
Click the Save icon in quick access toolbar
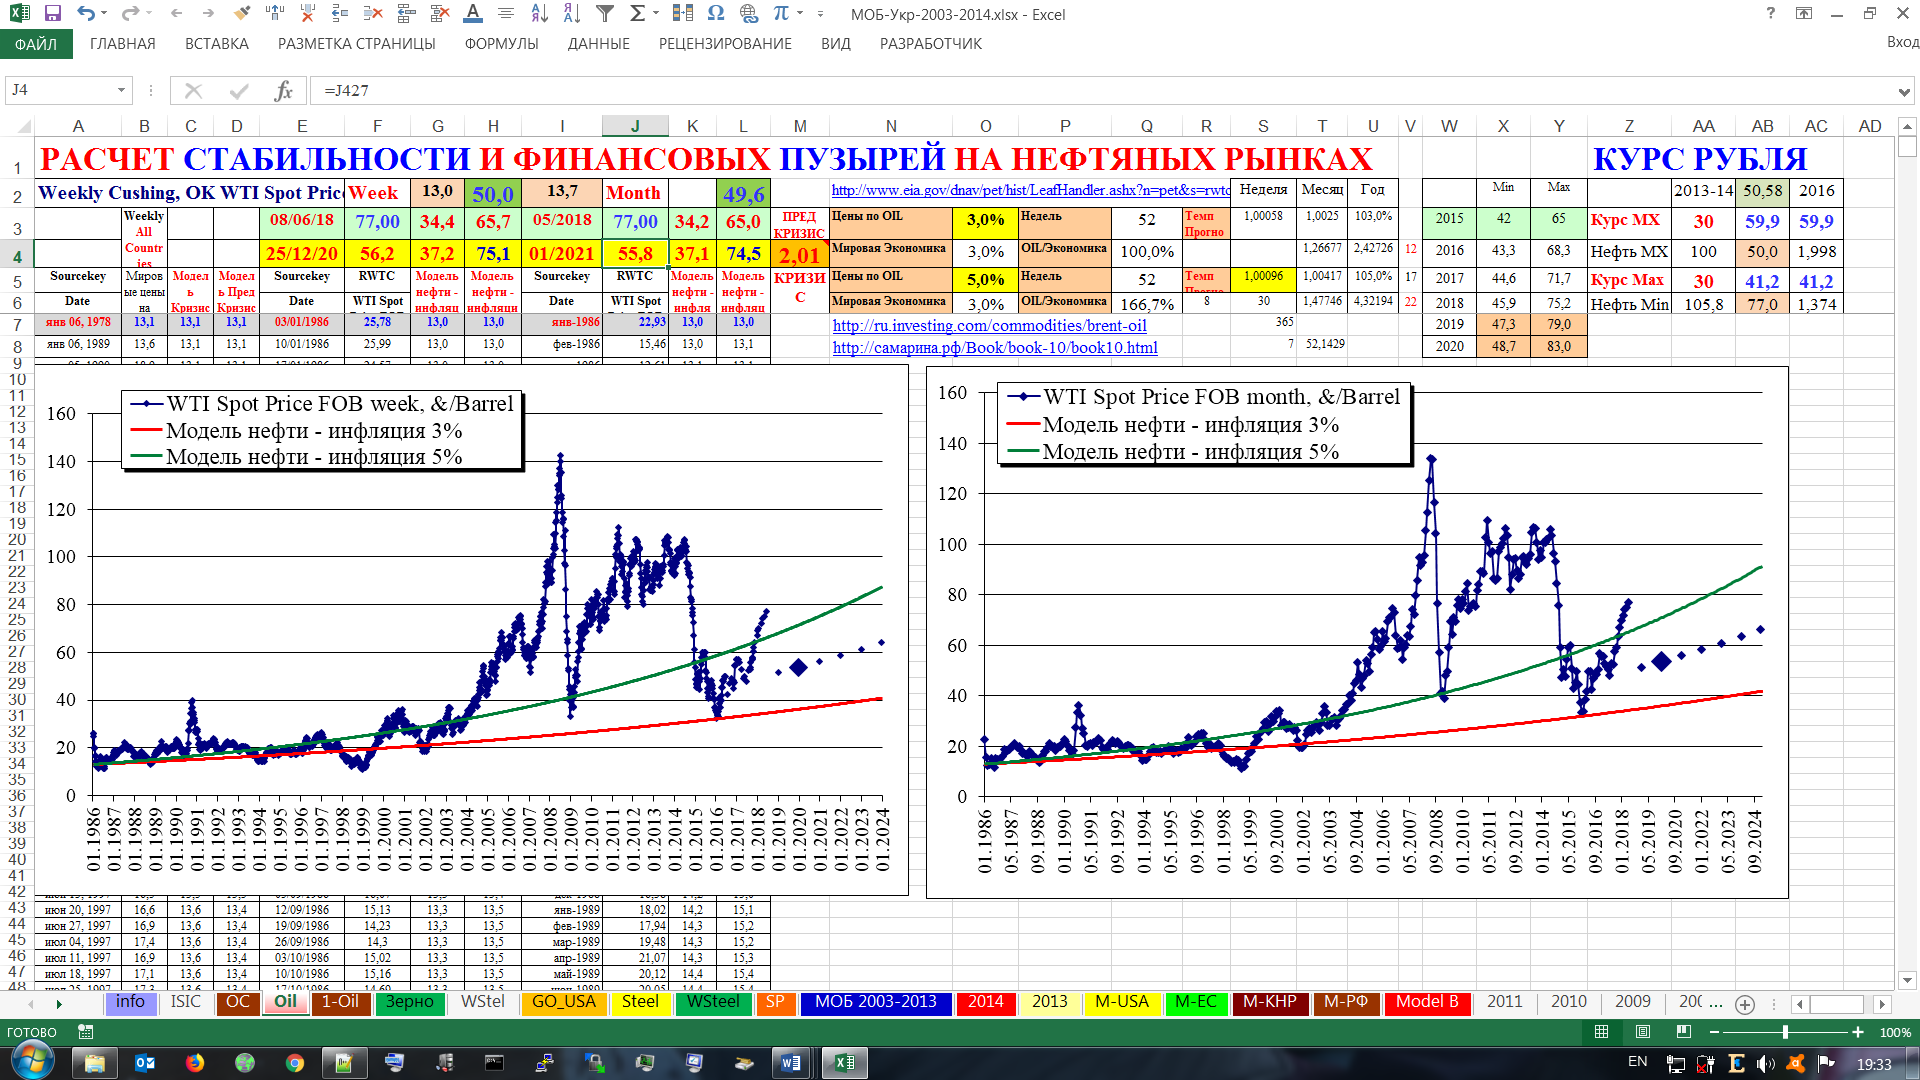(52, 14)
